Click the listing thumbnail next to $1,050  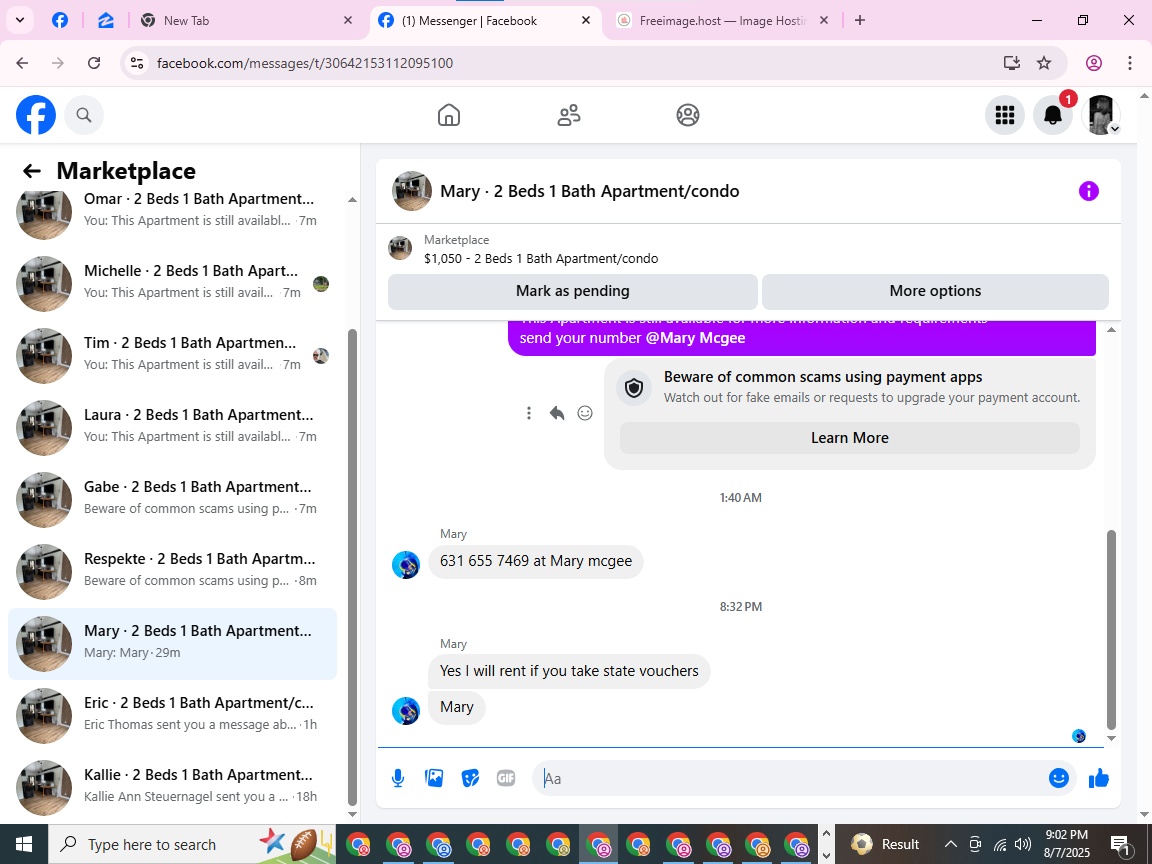[x=400, y=248]
